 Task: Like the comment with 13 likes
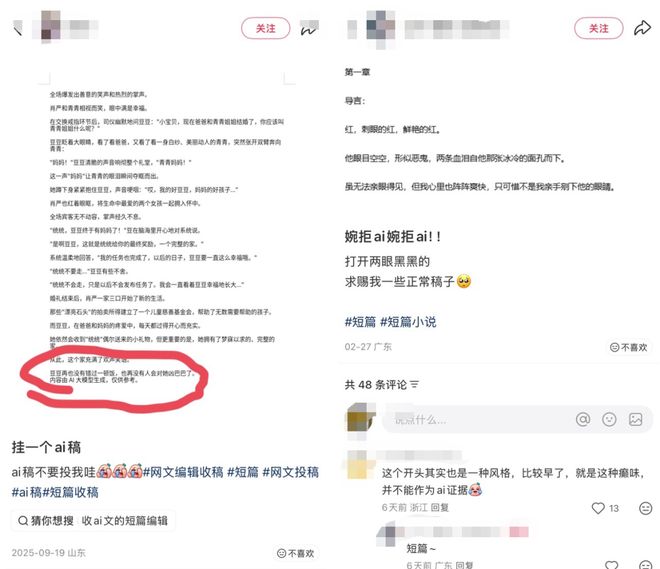598,508
